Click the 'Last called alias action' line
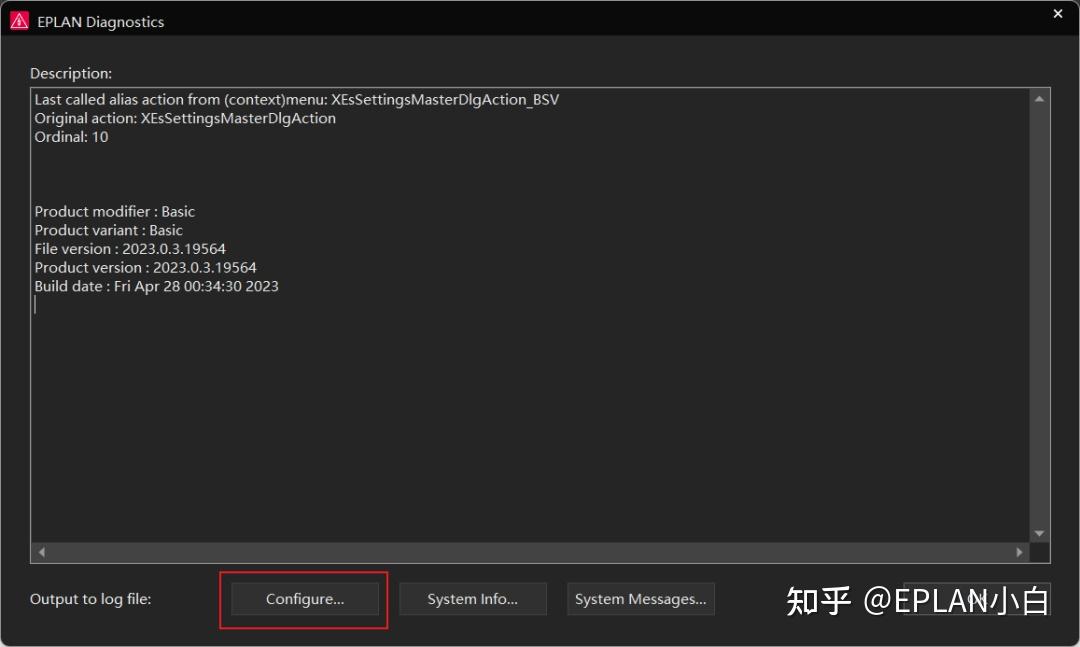The image size is (1080, 647). click(297, 100)
